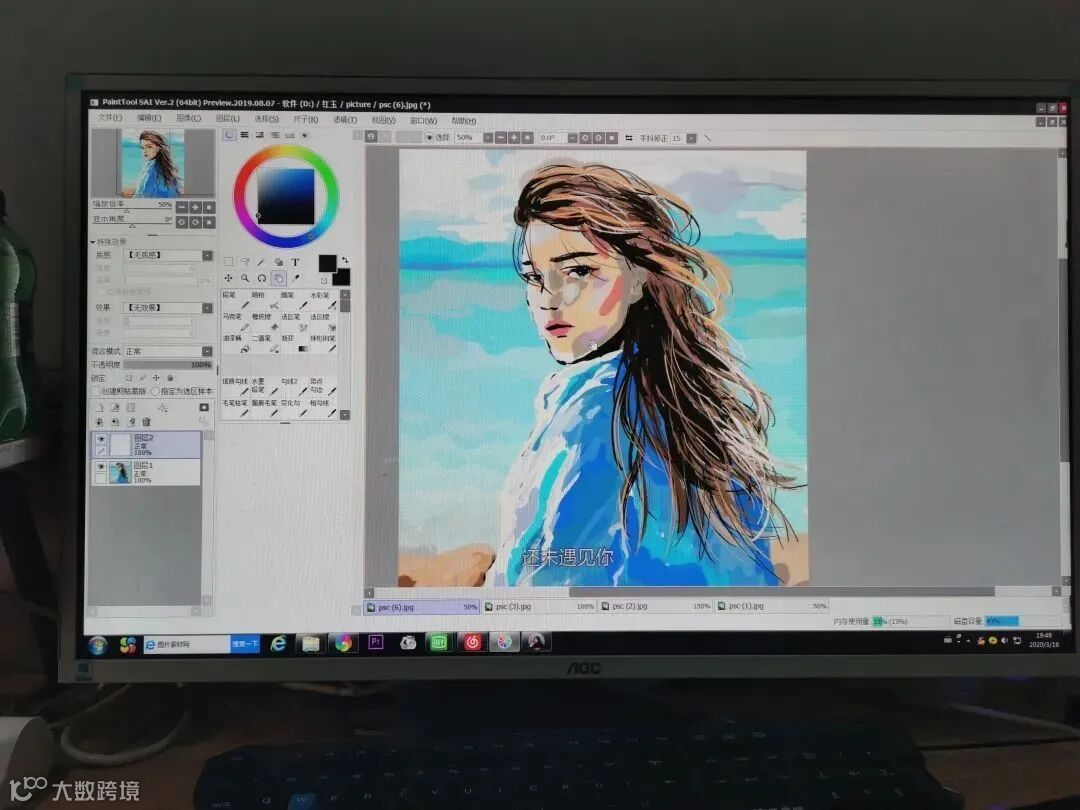
Task: Enable the 指定为选区样本 radio option
Action: point(155,391)
